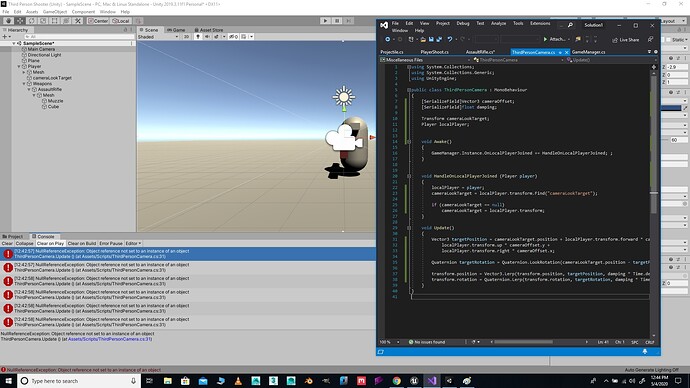This screenshot has height=388, width=690.
Task: Toggle Error Pause in Console
Action: pyautogui.click(x=111, y=243)
